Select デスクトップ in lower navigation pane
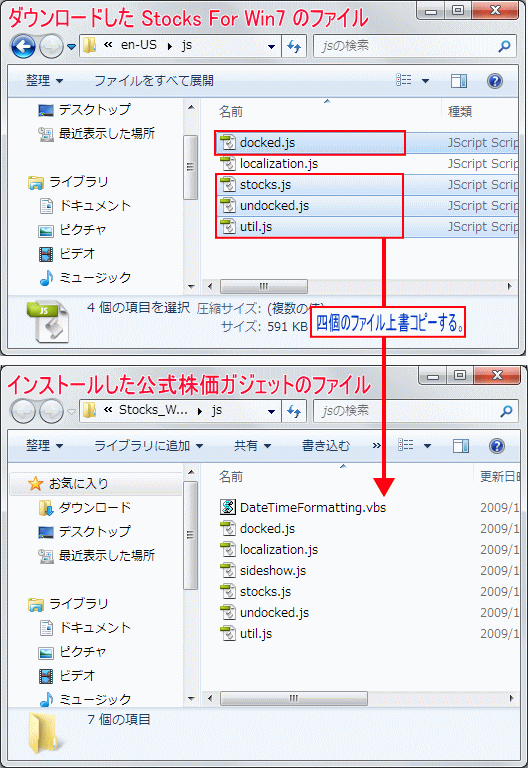This screenshot has height=768, width=528. point(84,532)
